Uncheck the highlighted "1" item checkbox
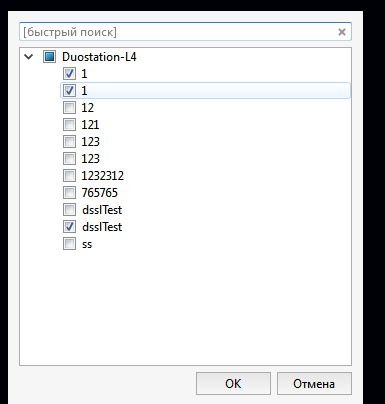Screen dimensions: 385x404 [69, 91]
